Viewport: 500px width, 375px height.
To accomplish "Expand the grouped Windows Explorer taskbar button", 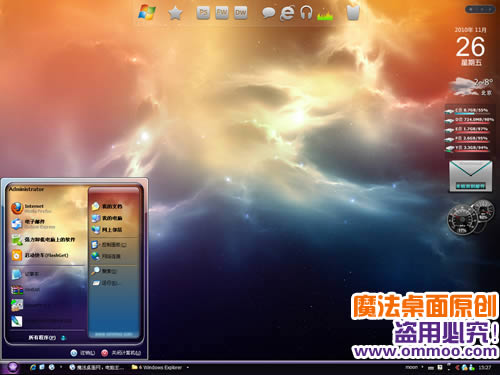I will pos(160,367).
